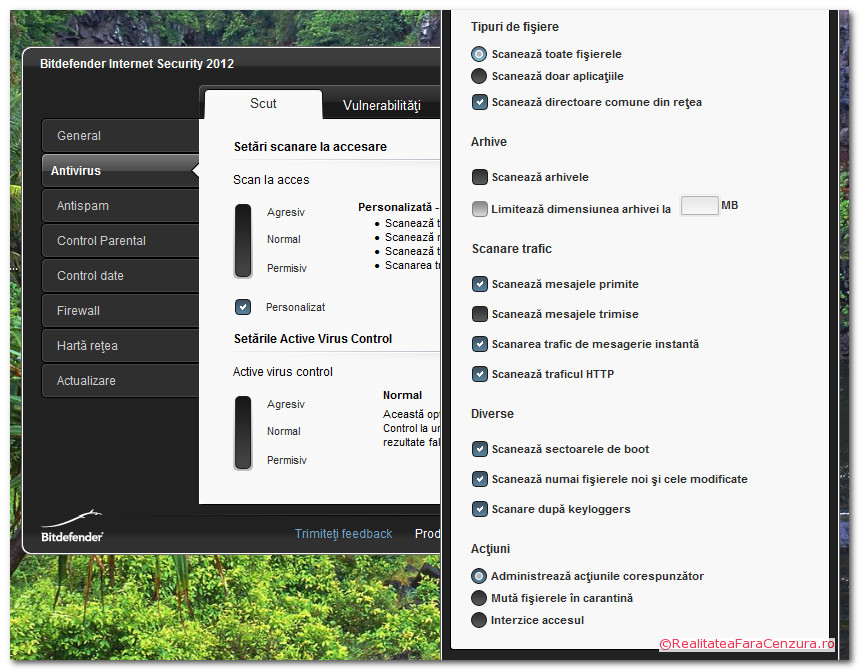
Task: Click 'Setările Active Virus Control' heading
Action: (313, 339)
